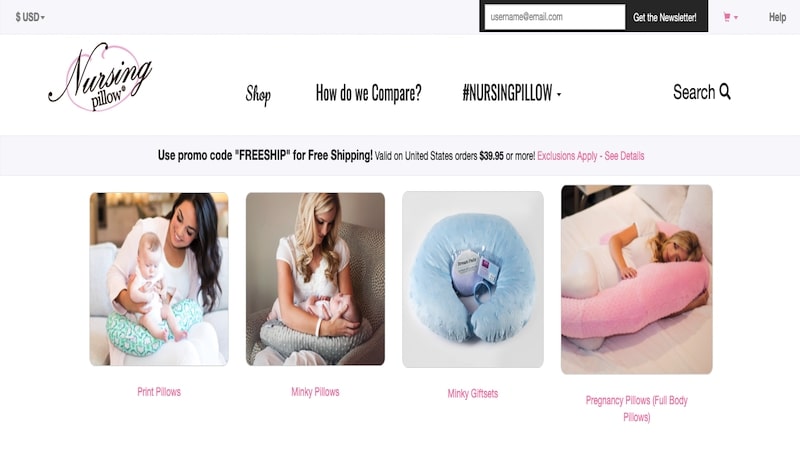The image size is (800, 450).
Task: Select the blue Minky Giftsets image
Action: [473, 279]
